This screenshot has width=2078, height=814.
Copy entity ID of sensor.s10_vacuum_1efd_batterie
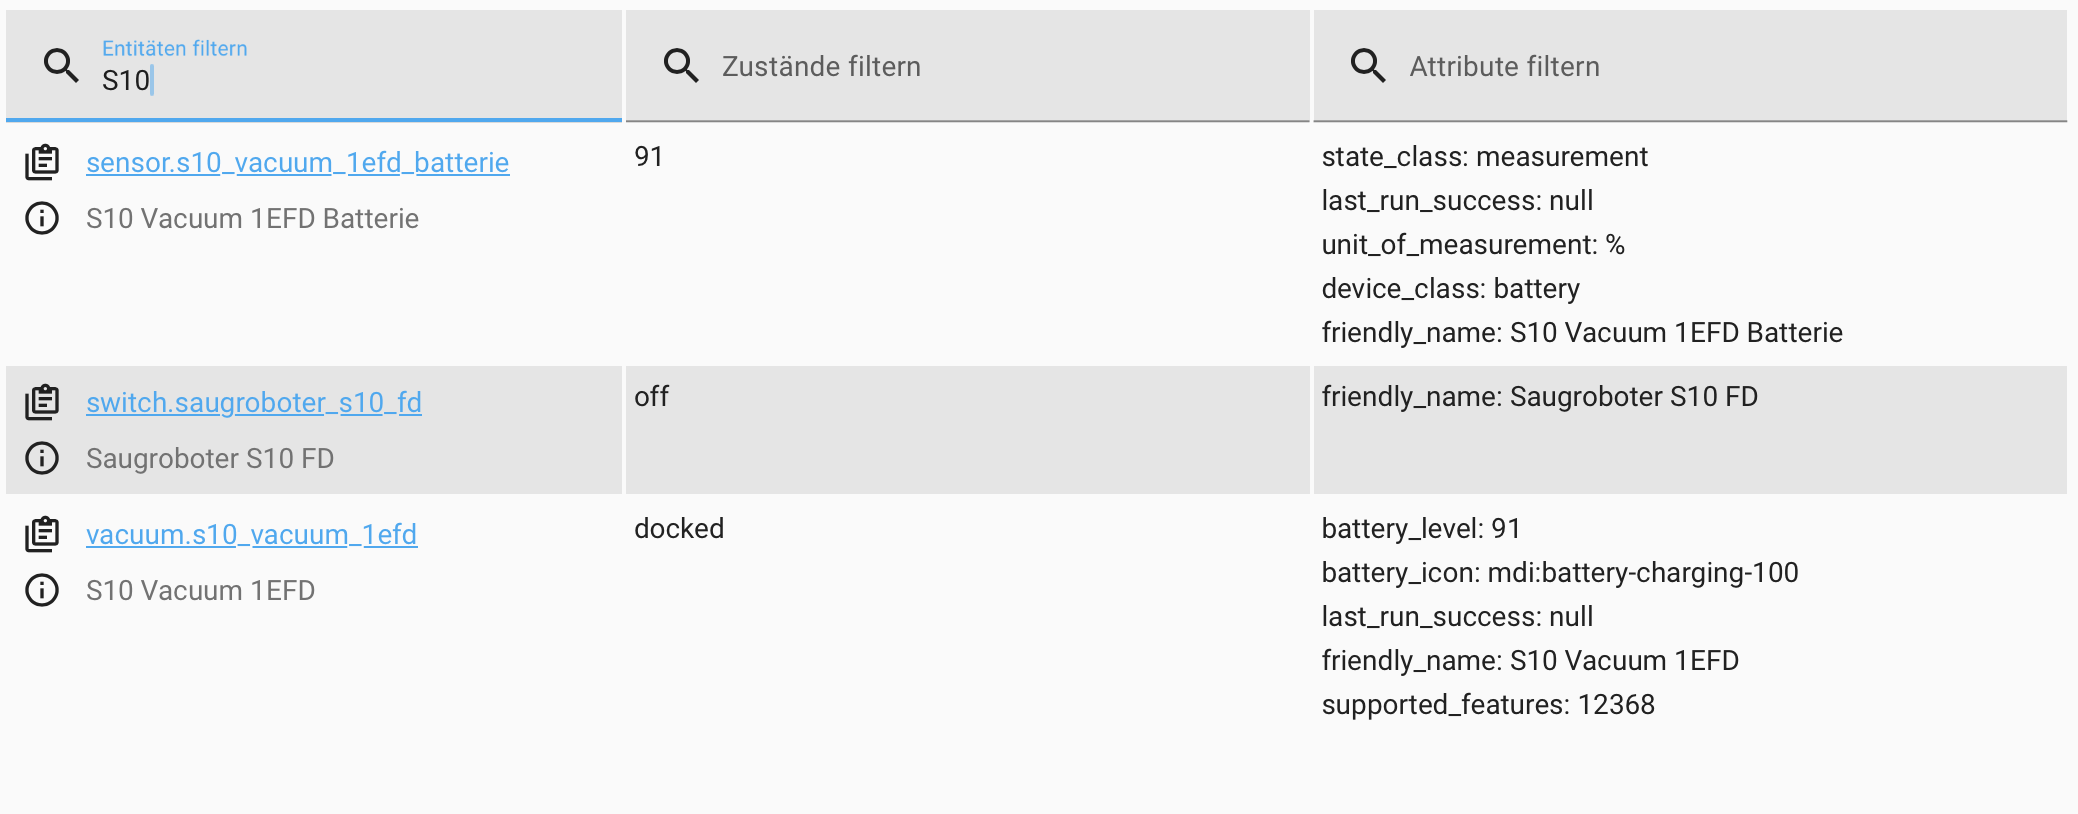tap(42, 162)
